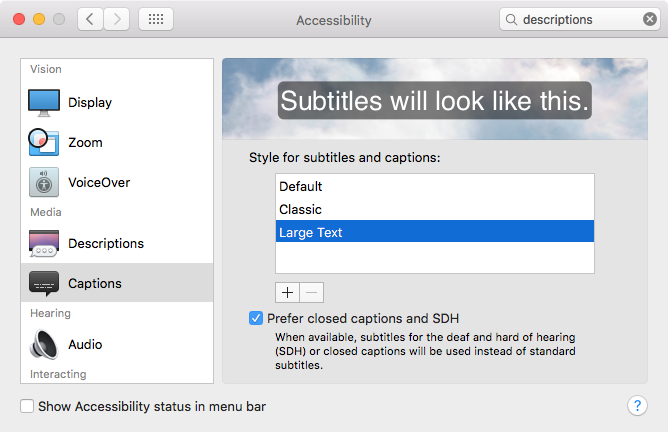Open the Captions pane label

(95, 283)
